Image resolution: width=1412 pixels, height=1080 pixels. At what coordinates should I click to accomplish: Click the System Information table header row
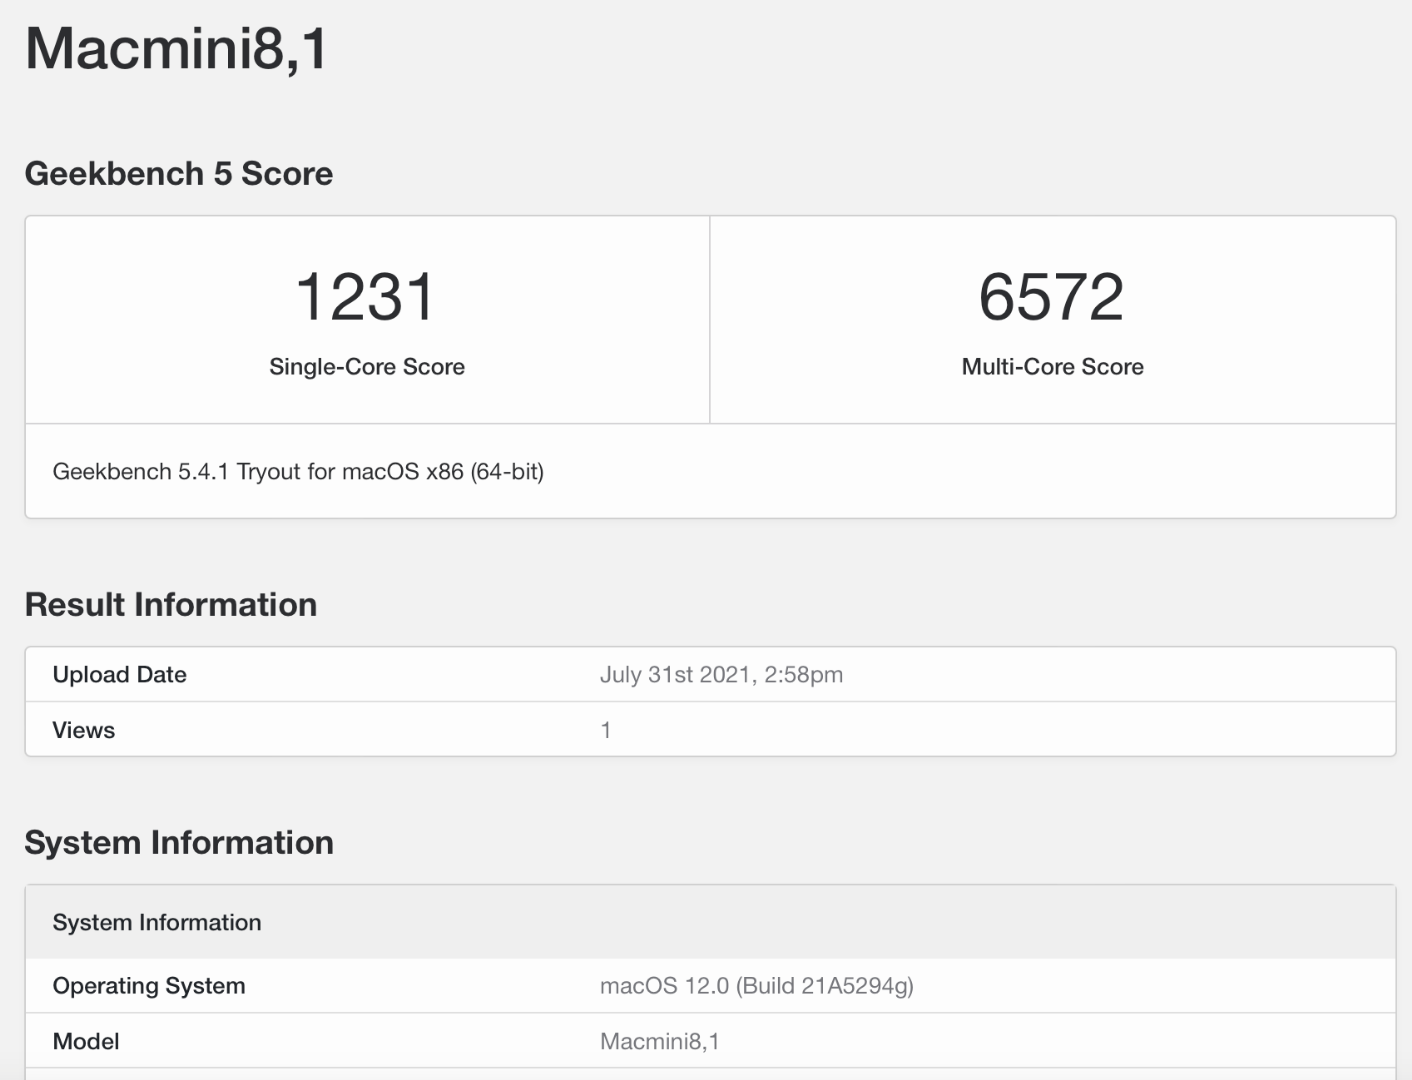pyautogui.click(x=710, y=922)
